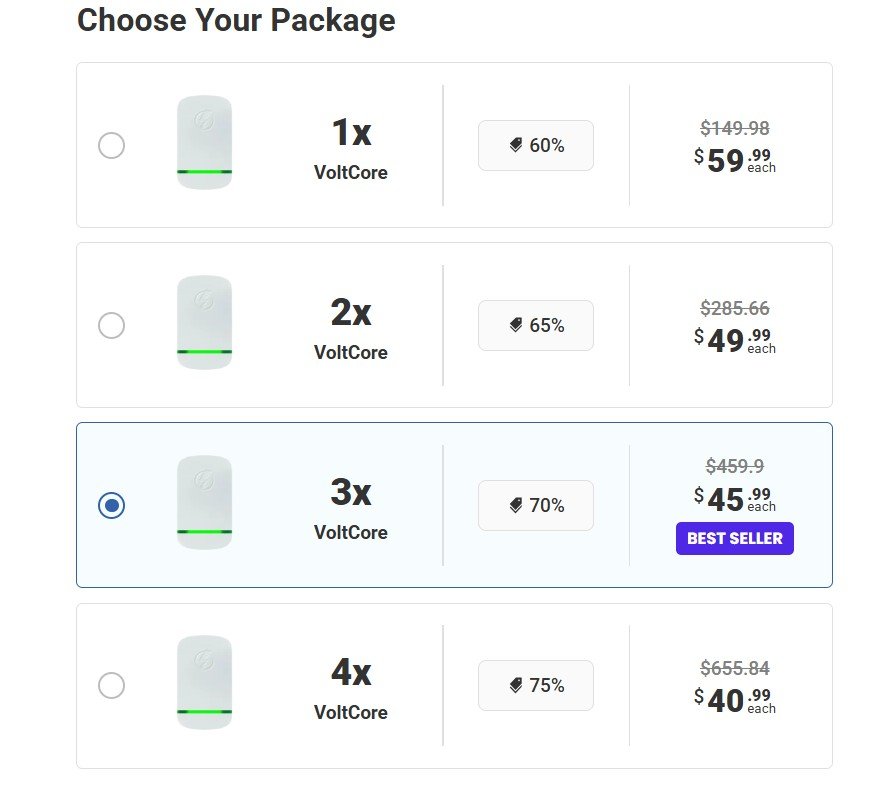Screen dimensions: 877x796
Task: Click the $59.99 each price
Action: 734,161
